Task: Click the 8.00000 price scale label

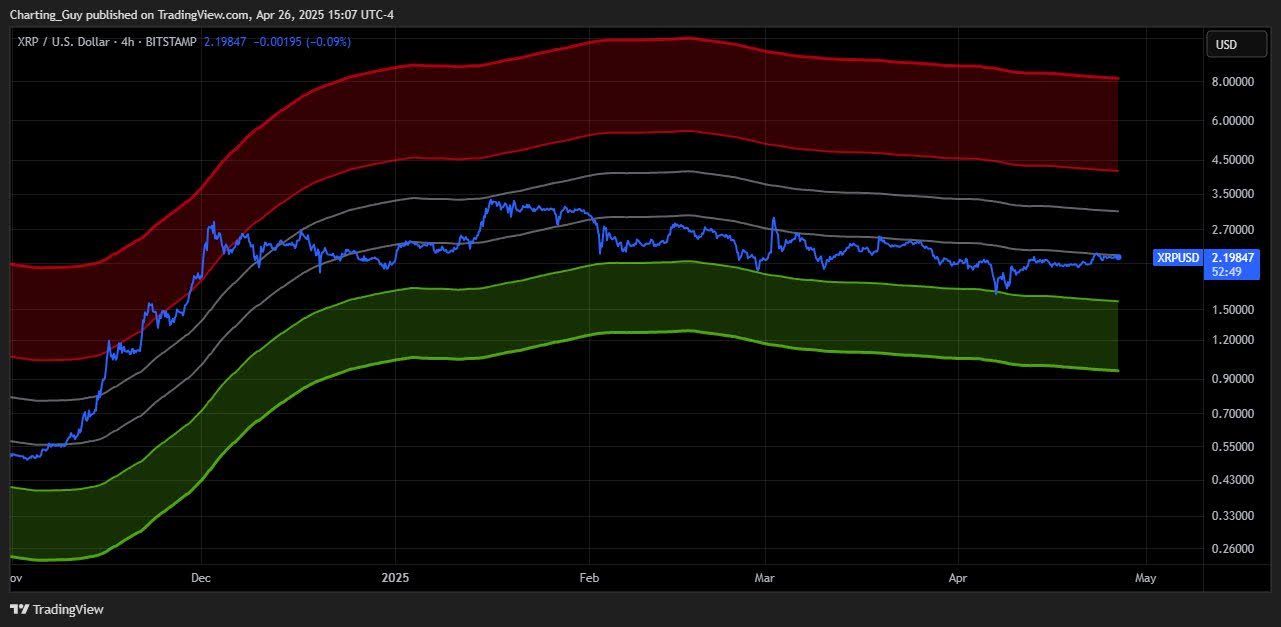Action: pos(1232,82)
